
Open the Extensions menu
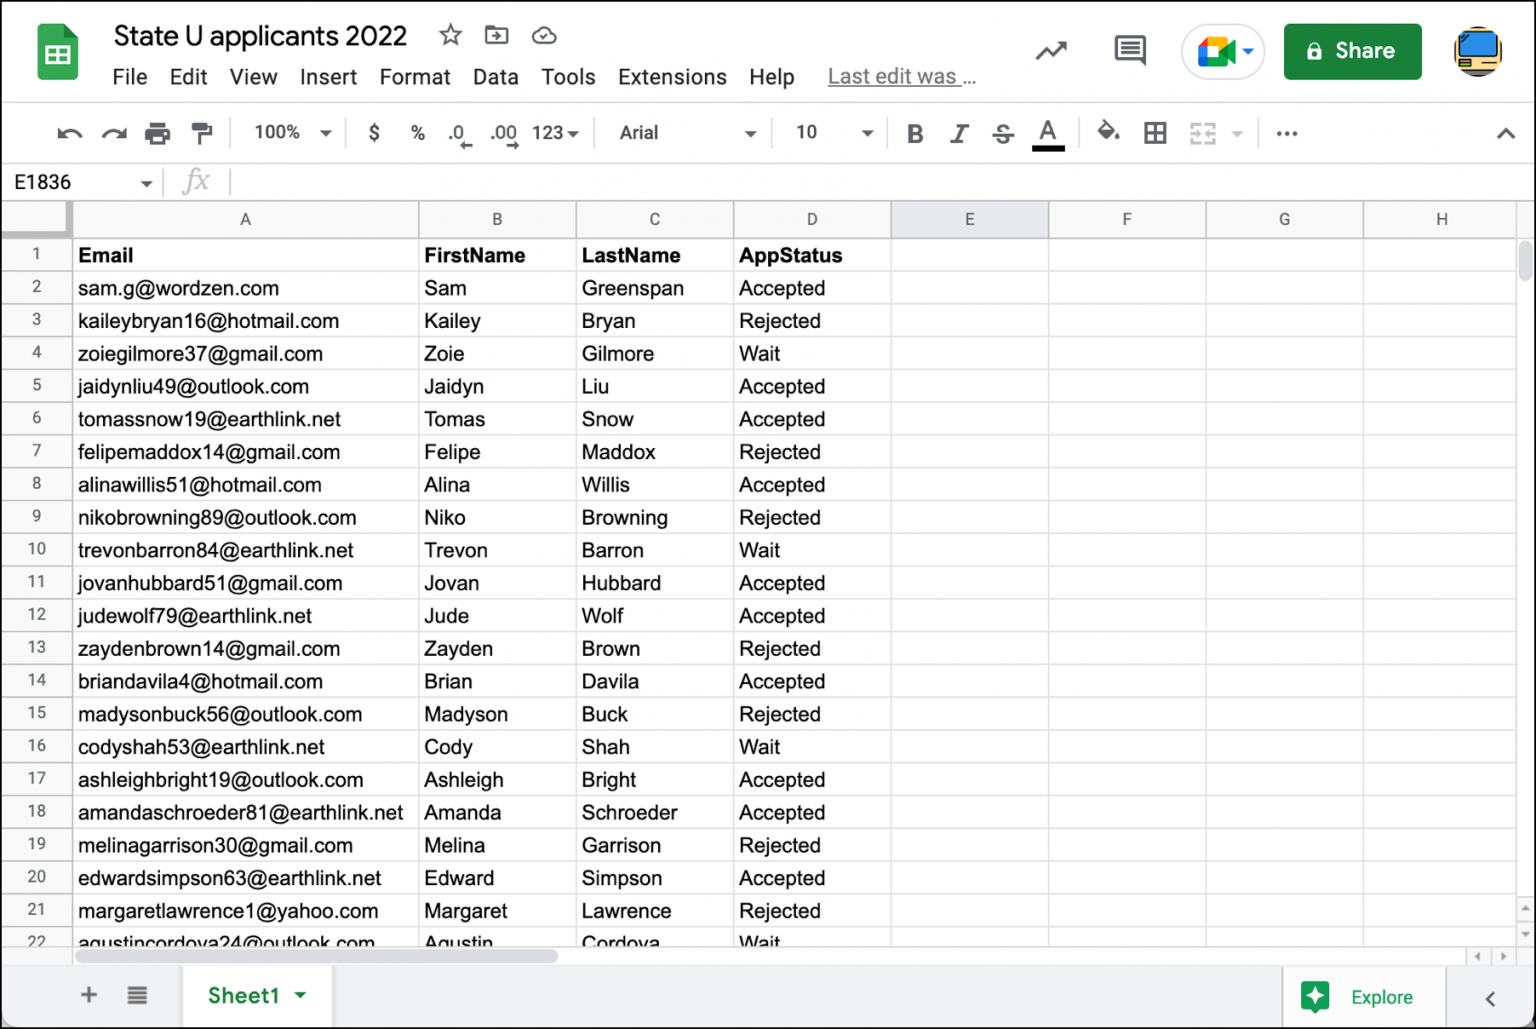click(672, 77)
